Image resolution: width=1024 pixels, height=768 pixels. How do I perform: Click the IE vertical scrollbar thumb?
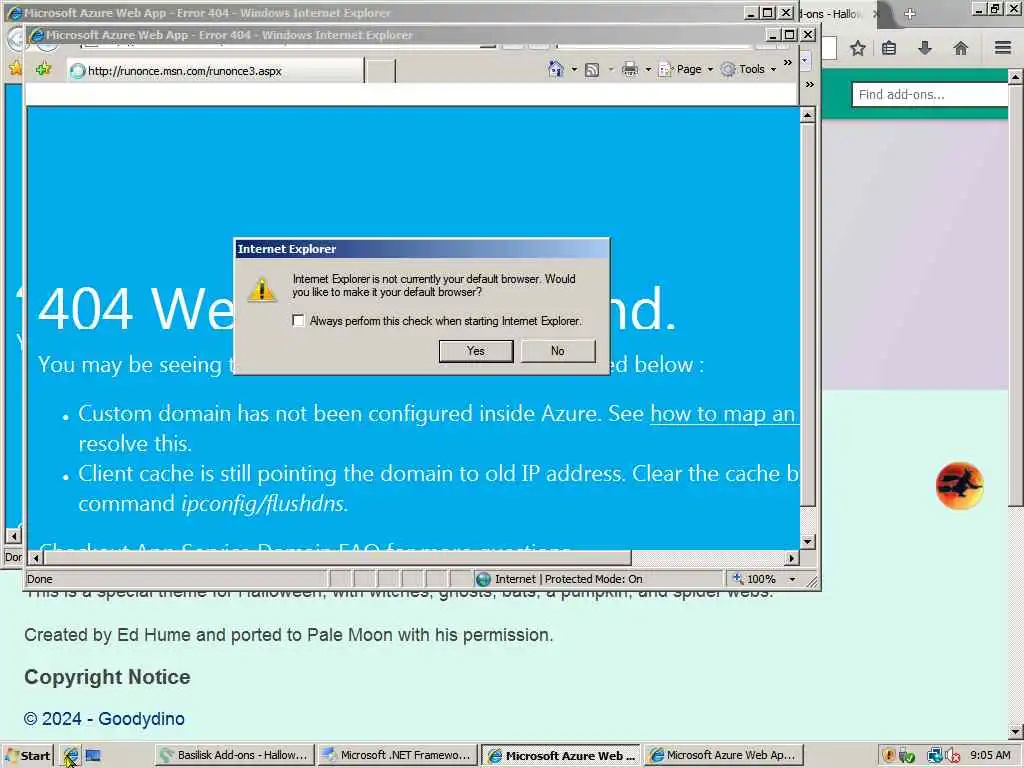click(x=807, y=315)
